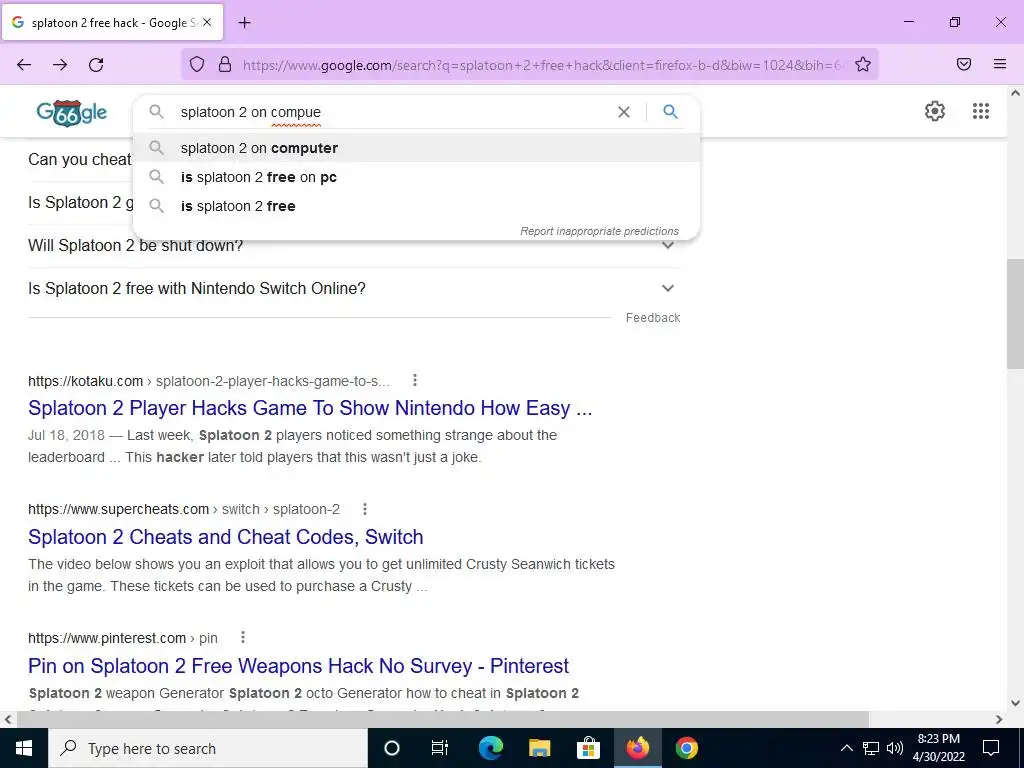Open Kotaku 'Splatoon 2 Player Hacks Game' result
Image resolution: width=1024 pixels, height=768 pixels.
[310, 408]
